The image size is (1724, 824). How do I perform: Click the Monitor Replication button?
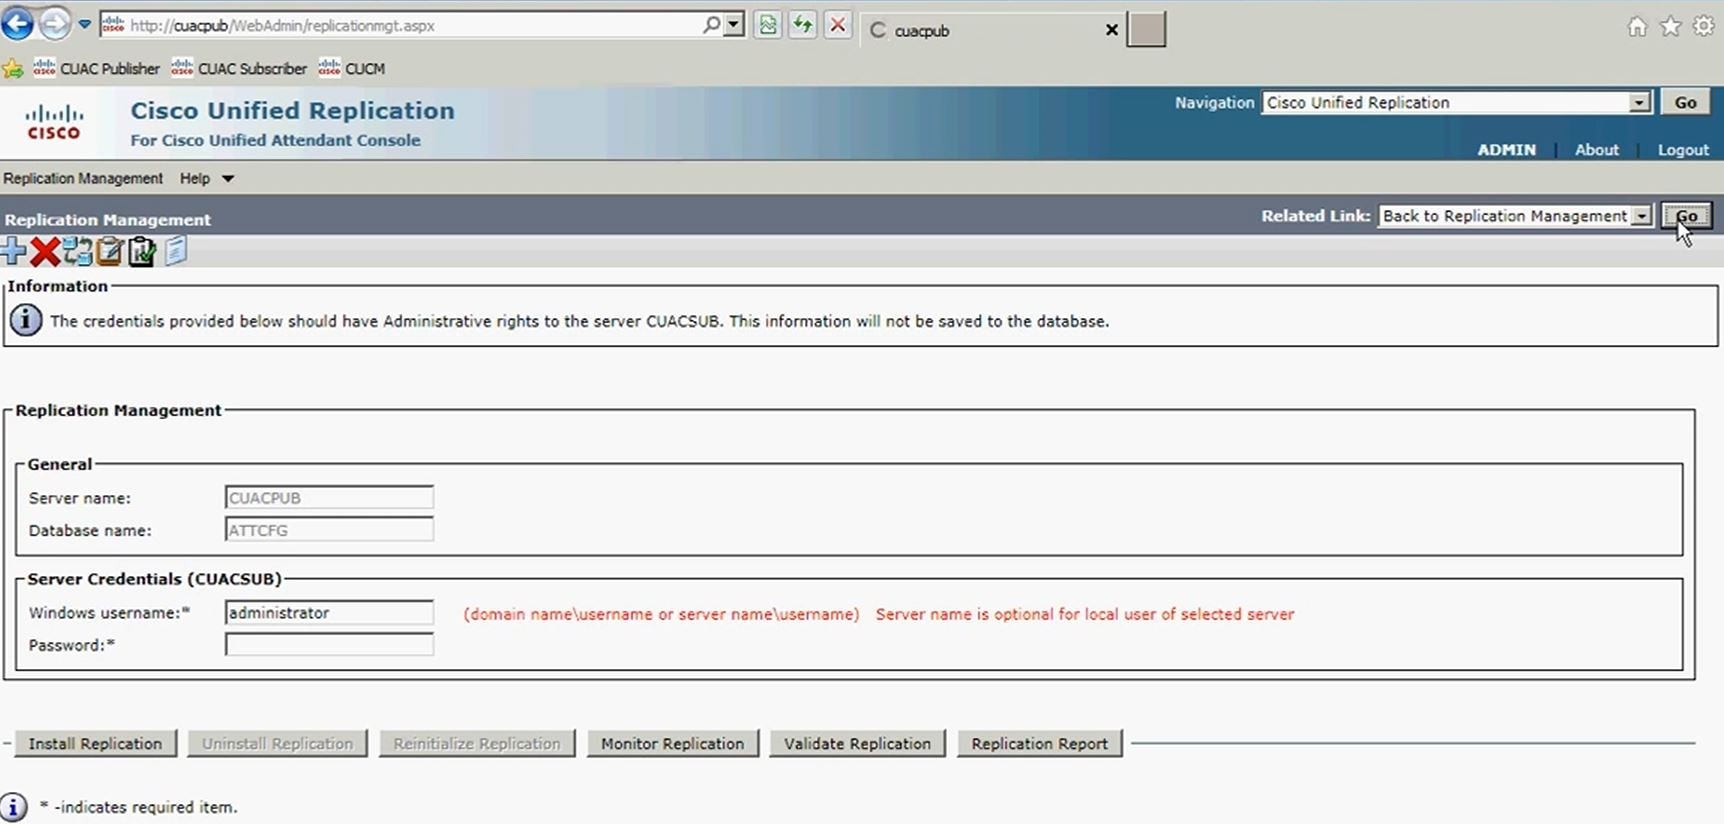coord(672,743)
